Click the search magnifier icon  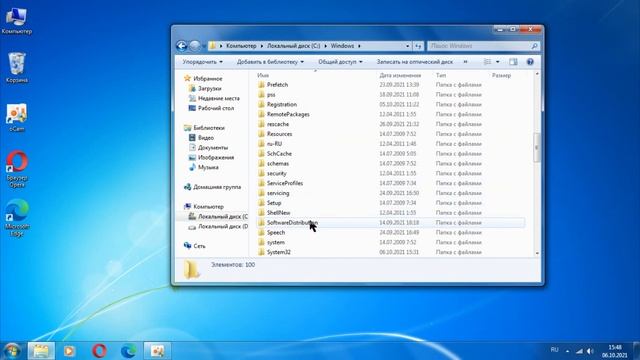[x=534, y=46]
